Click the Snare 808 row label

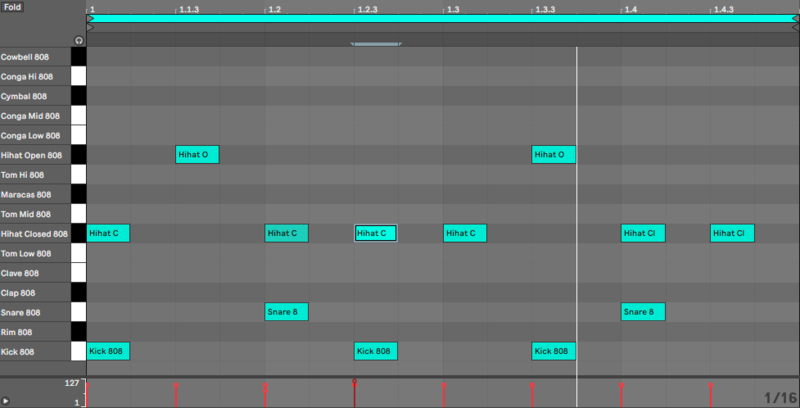click(30, 312)
